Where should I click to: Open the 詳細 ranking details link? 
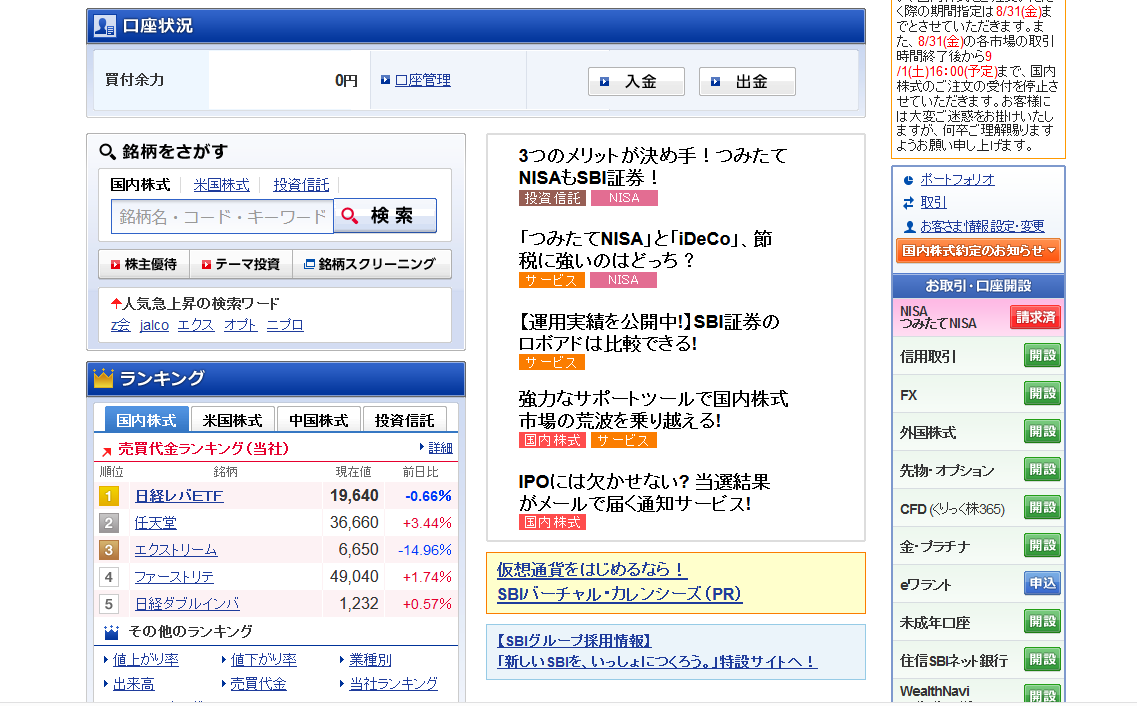(440, 448)
